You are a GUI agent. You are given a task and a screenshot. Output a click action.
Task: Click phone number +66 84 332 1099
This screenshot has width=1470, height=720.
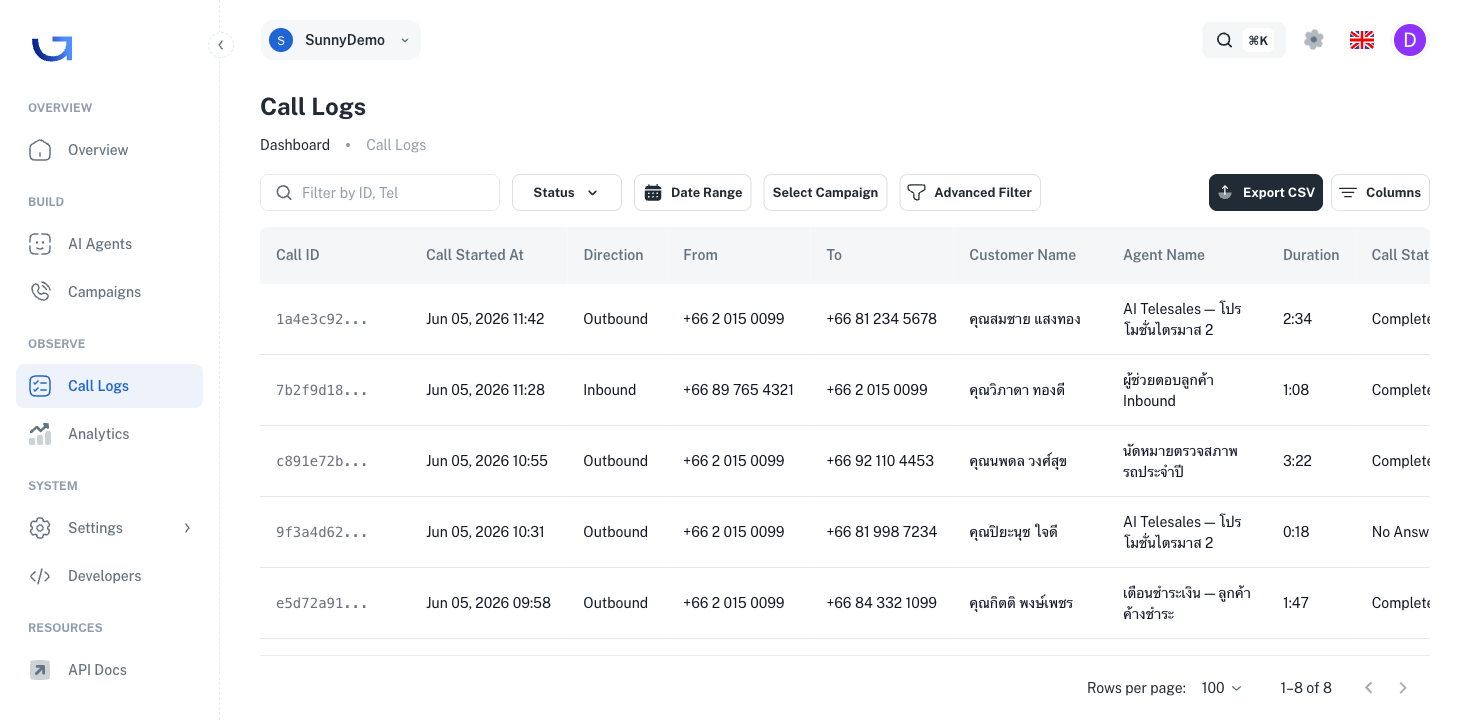pos(881,603)
